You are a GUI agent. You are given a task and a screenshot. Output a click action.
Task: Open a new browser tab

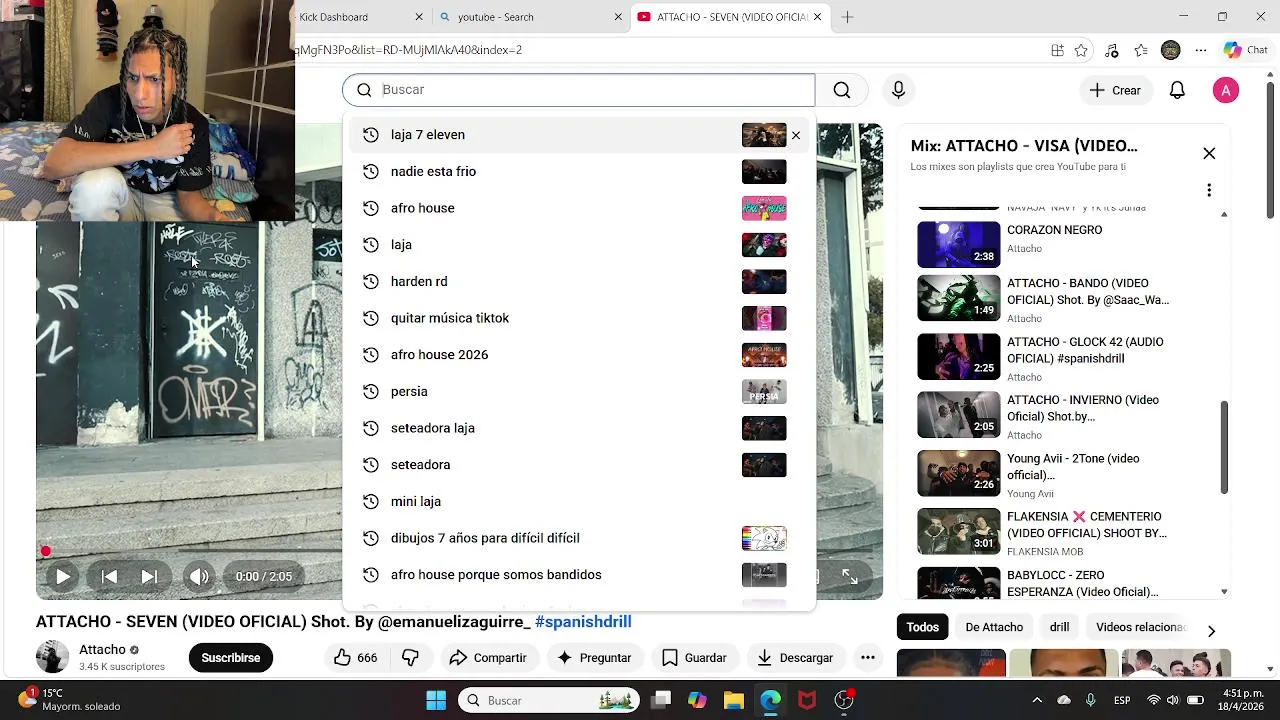(x=847, y=17)
